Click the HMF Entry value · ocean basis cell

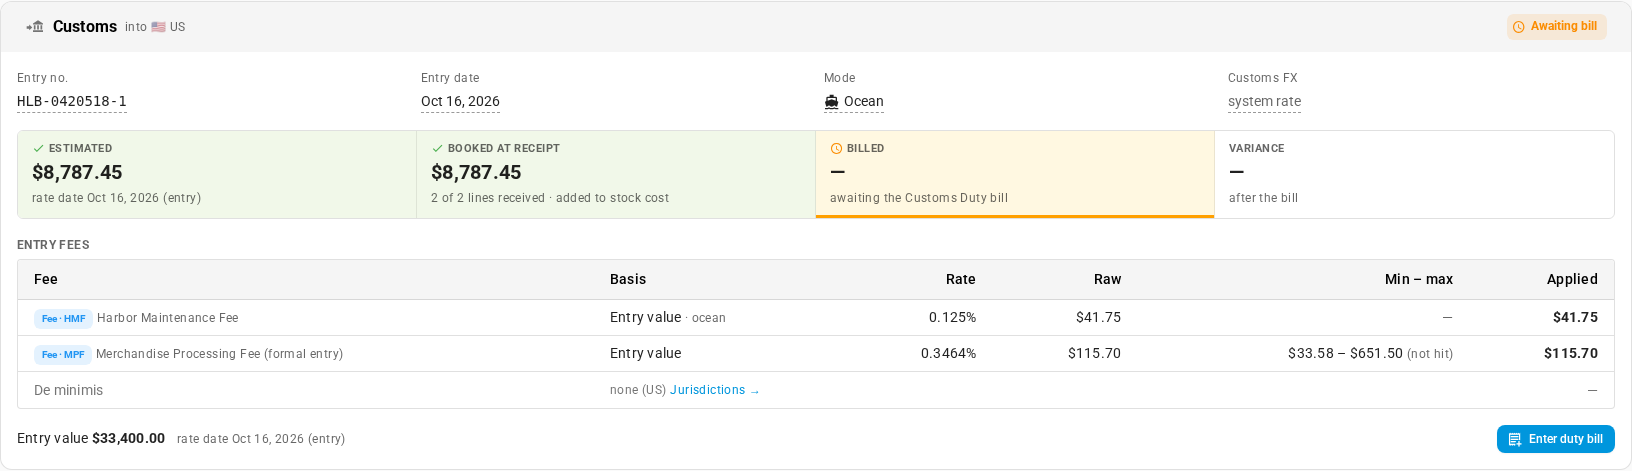coord(668,317)
